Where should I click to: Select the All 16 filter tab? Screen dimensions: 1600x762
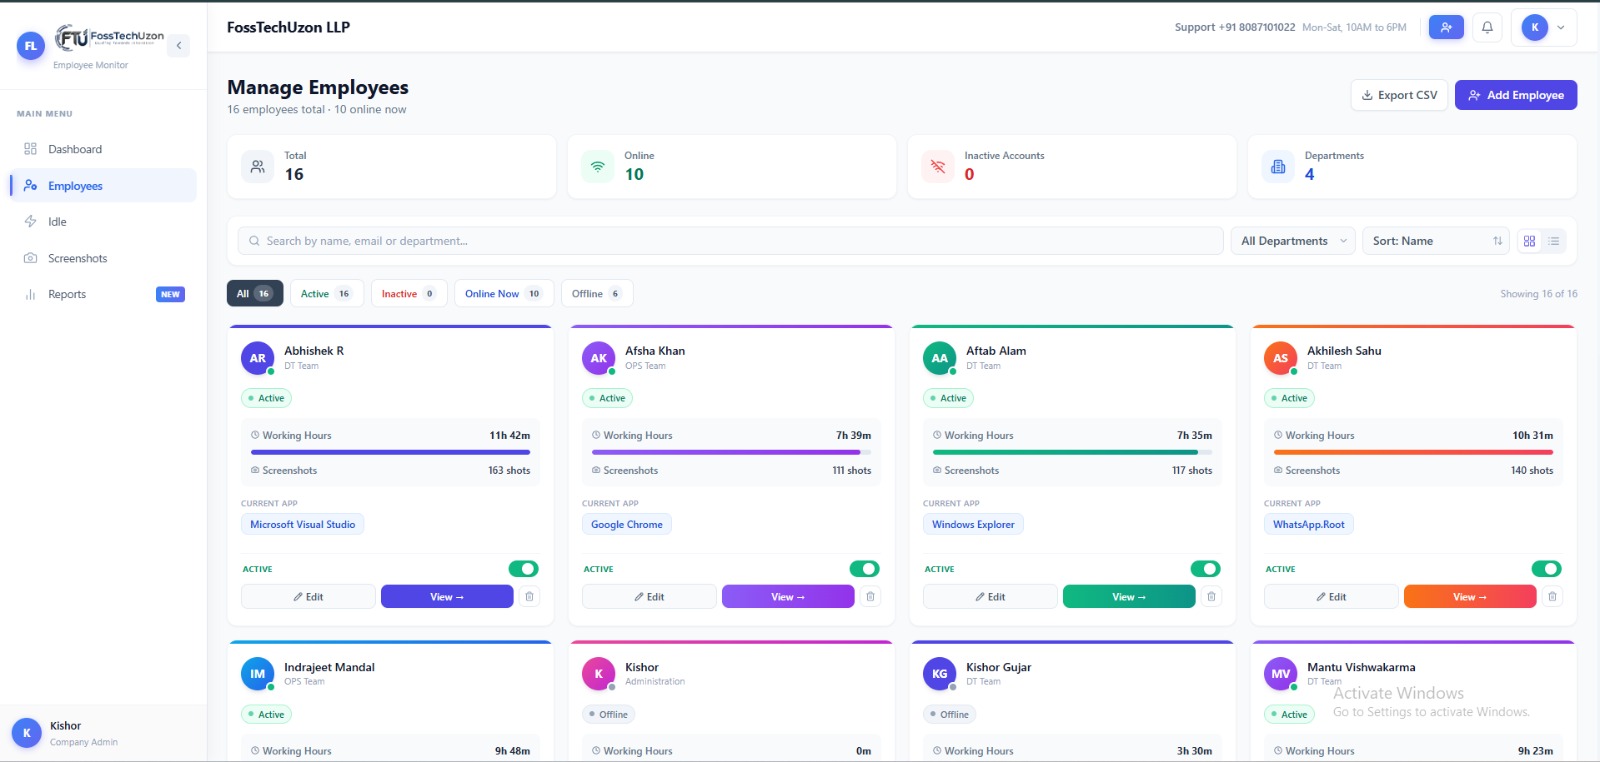[255, 293]
